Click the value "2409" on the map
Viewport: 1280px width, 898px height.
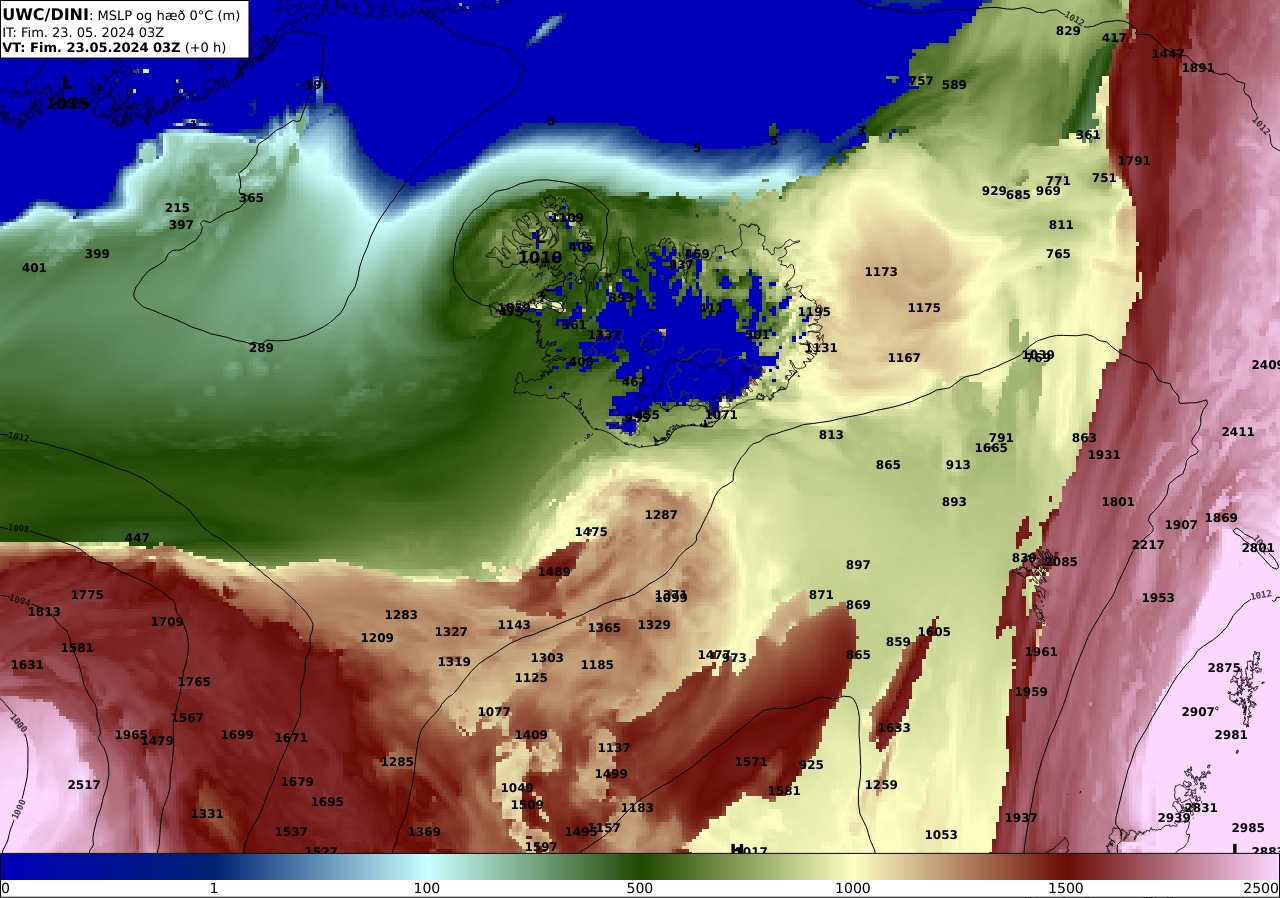click(x=1266, y=365)
